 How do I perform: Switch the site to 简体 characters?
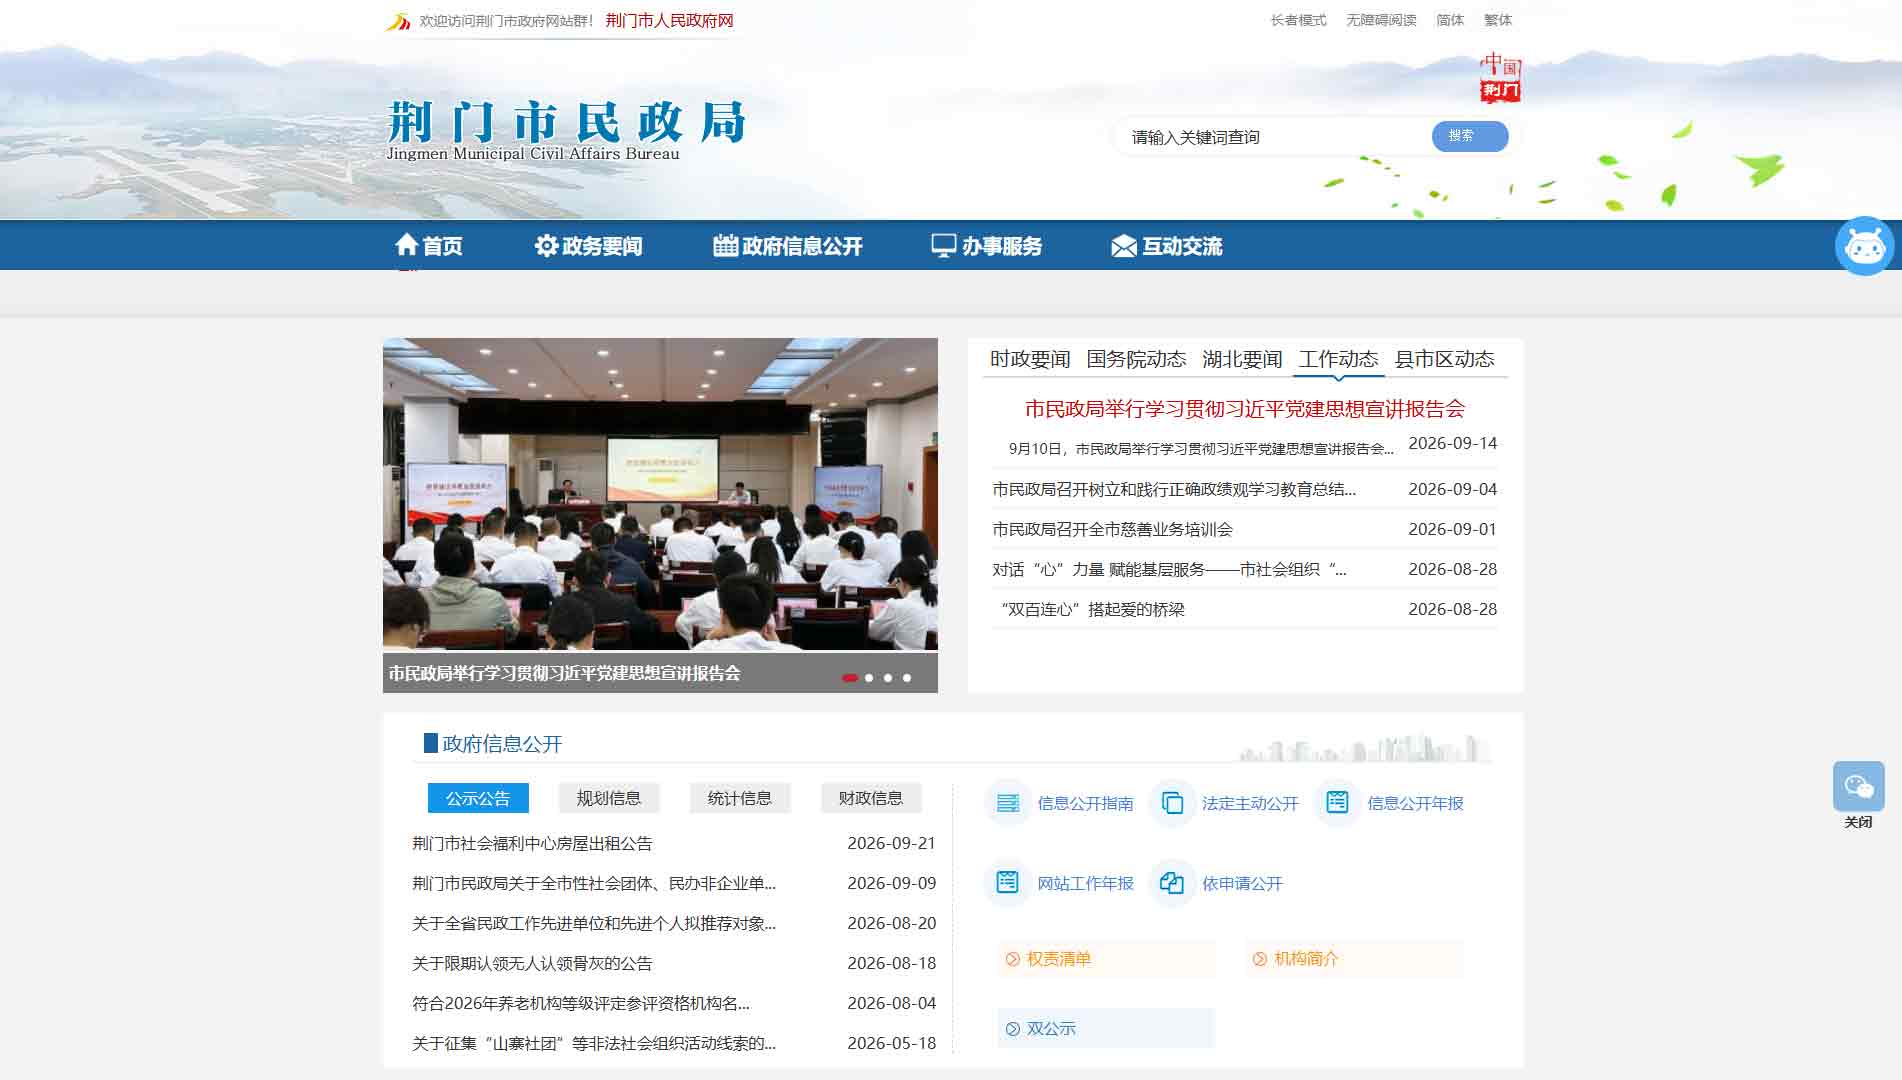(x=1450, y=20)
